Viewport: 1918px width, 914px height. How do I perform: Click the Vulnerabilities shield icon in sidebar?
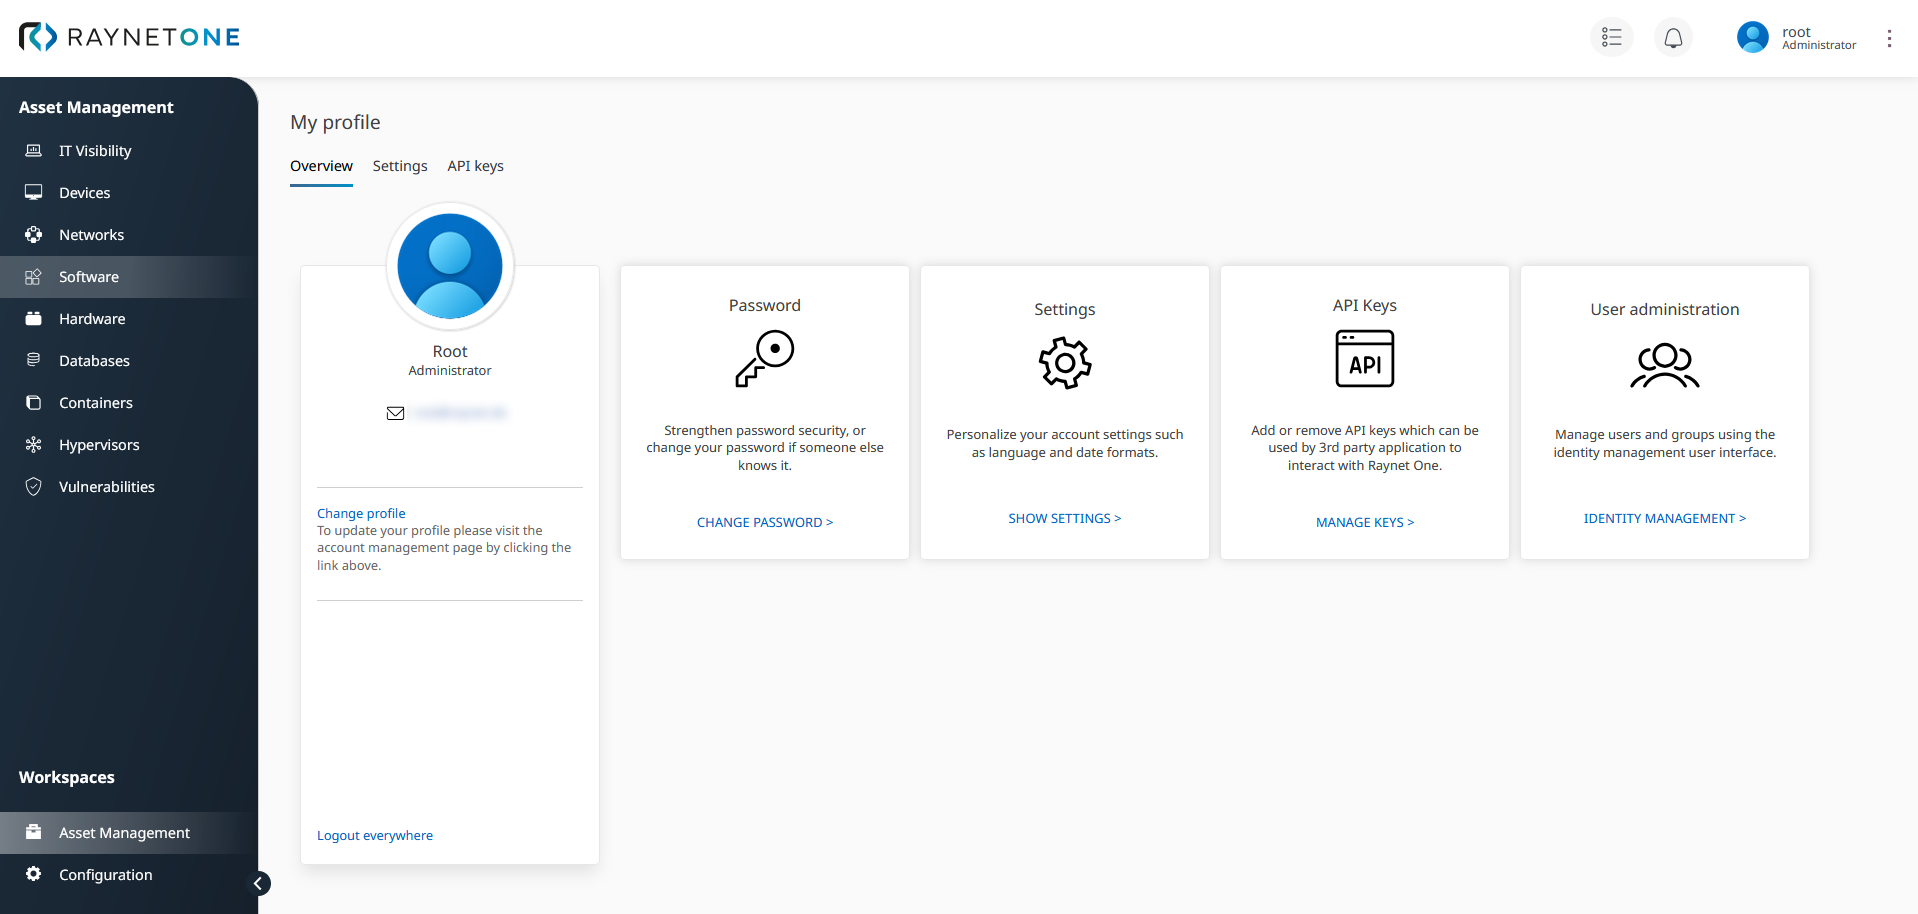(x=34, y=487)
